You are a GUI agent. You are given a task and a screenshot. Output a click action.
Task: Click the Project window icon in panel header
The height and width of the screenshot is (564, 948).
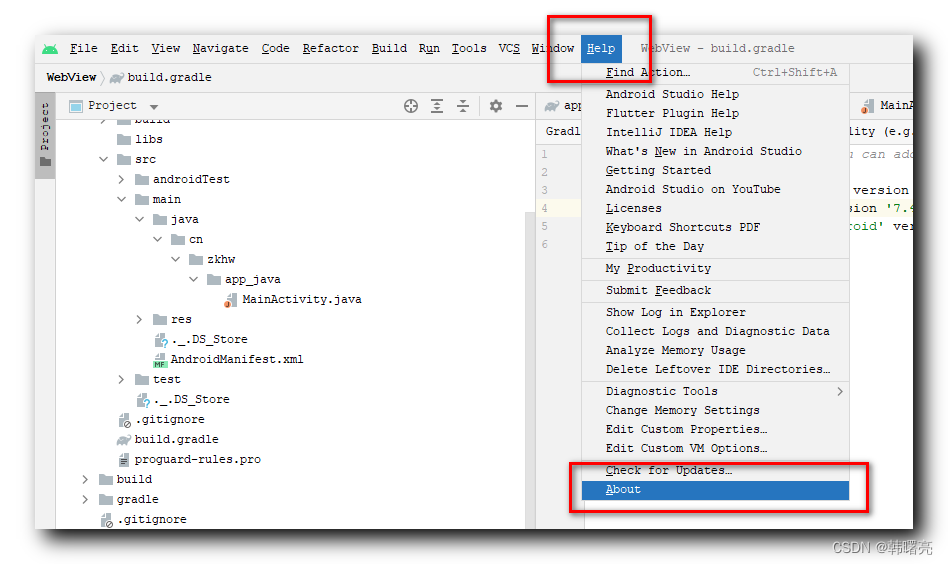coord(76,106)
